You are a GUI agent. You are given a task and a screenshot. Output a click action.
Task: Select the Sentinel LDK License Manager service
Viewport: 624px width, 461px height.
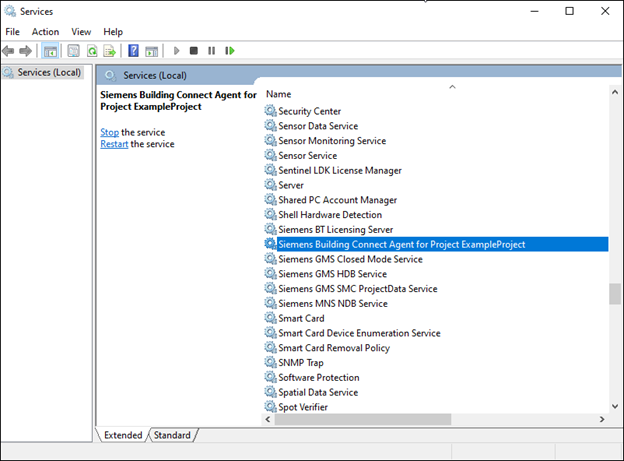click(339, 170)
